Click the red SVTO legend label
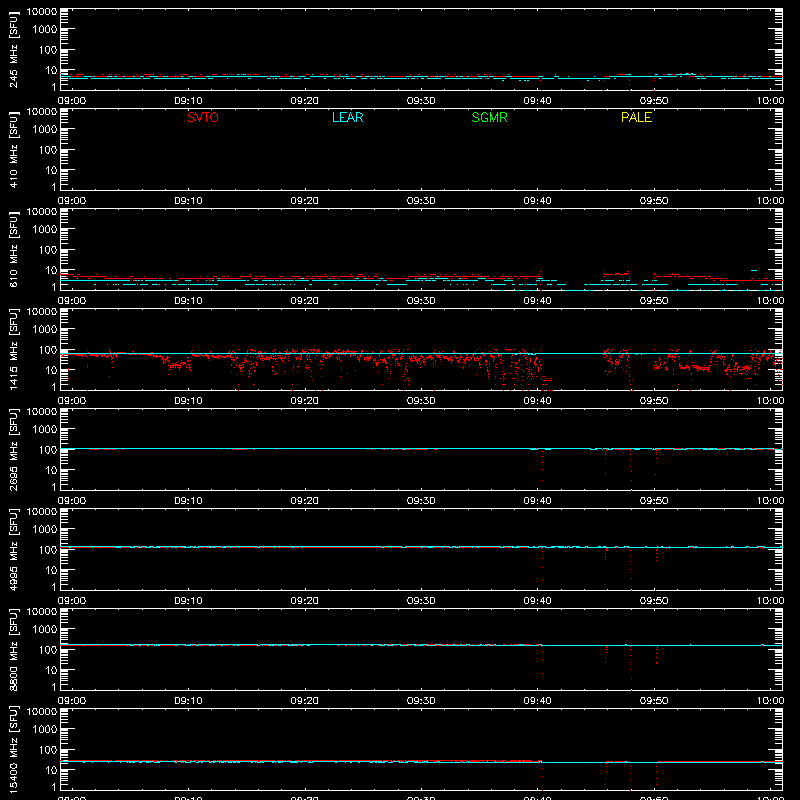This screenshot has height=800, width=800. 203,117
